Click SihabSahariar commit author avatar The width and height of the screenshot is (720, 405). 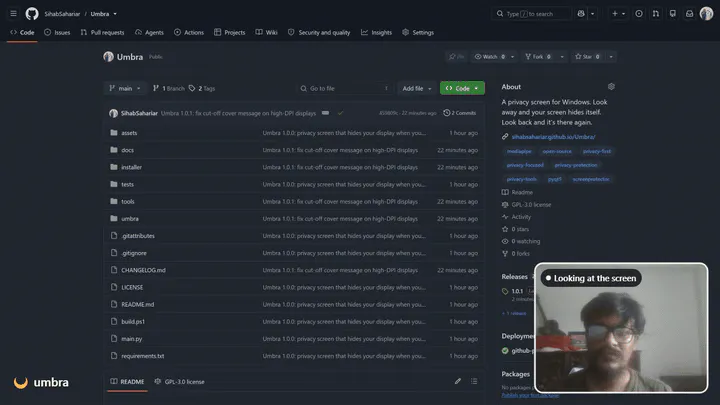113,113
